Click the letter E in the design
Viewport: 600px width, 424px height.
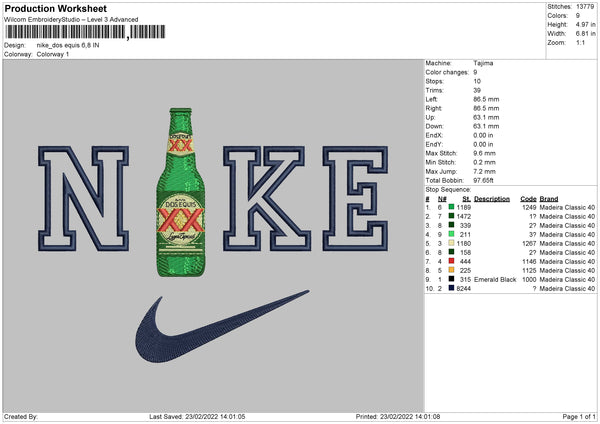pyautogui.click(x=355, y=198)
